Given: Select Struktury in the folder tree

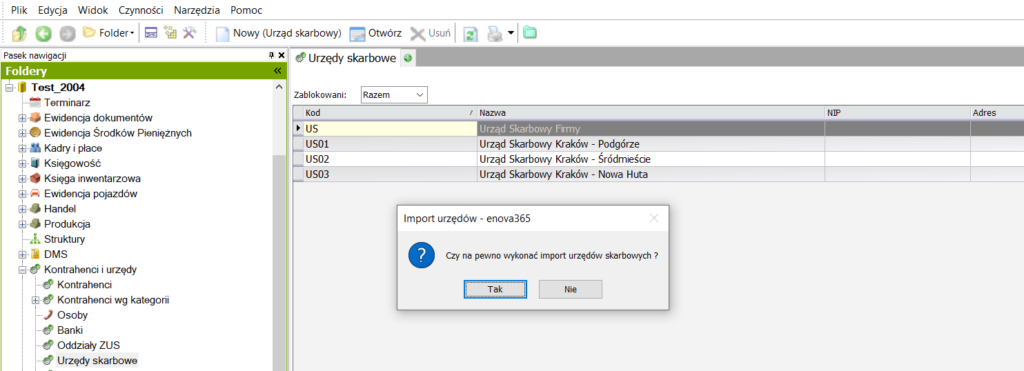Looking at the screenshot, I should click(x=64, y=239).
